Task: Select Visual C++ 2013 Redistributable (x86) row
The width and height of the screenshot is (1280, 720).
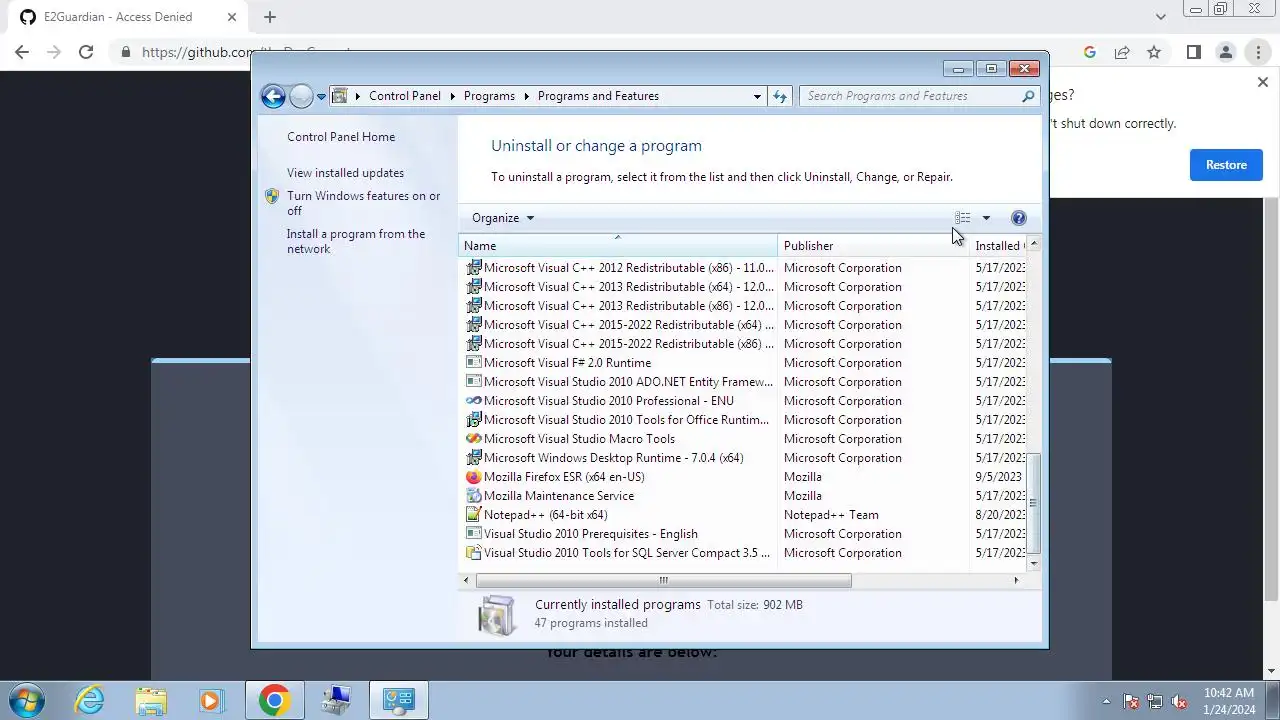Action: pyautogui.click(x=742, y=306)
